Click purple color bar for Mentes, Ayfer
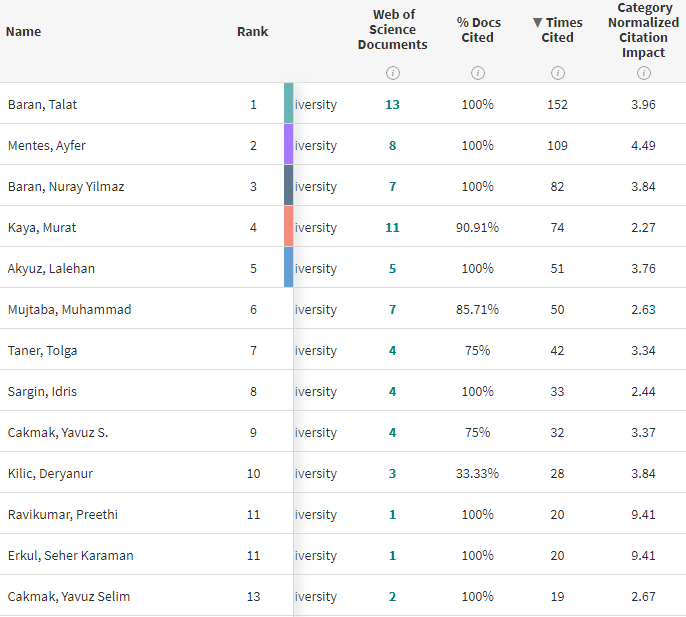Image resolution: width=686 pixels, height=617 pixels. click(x=289, y=145)
